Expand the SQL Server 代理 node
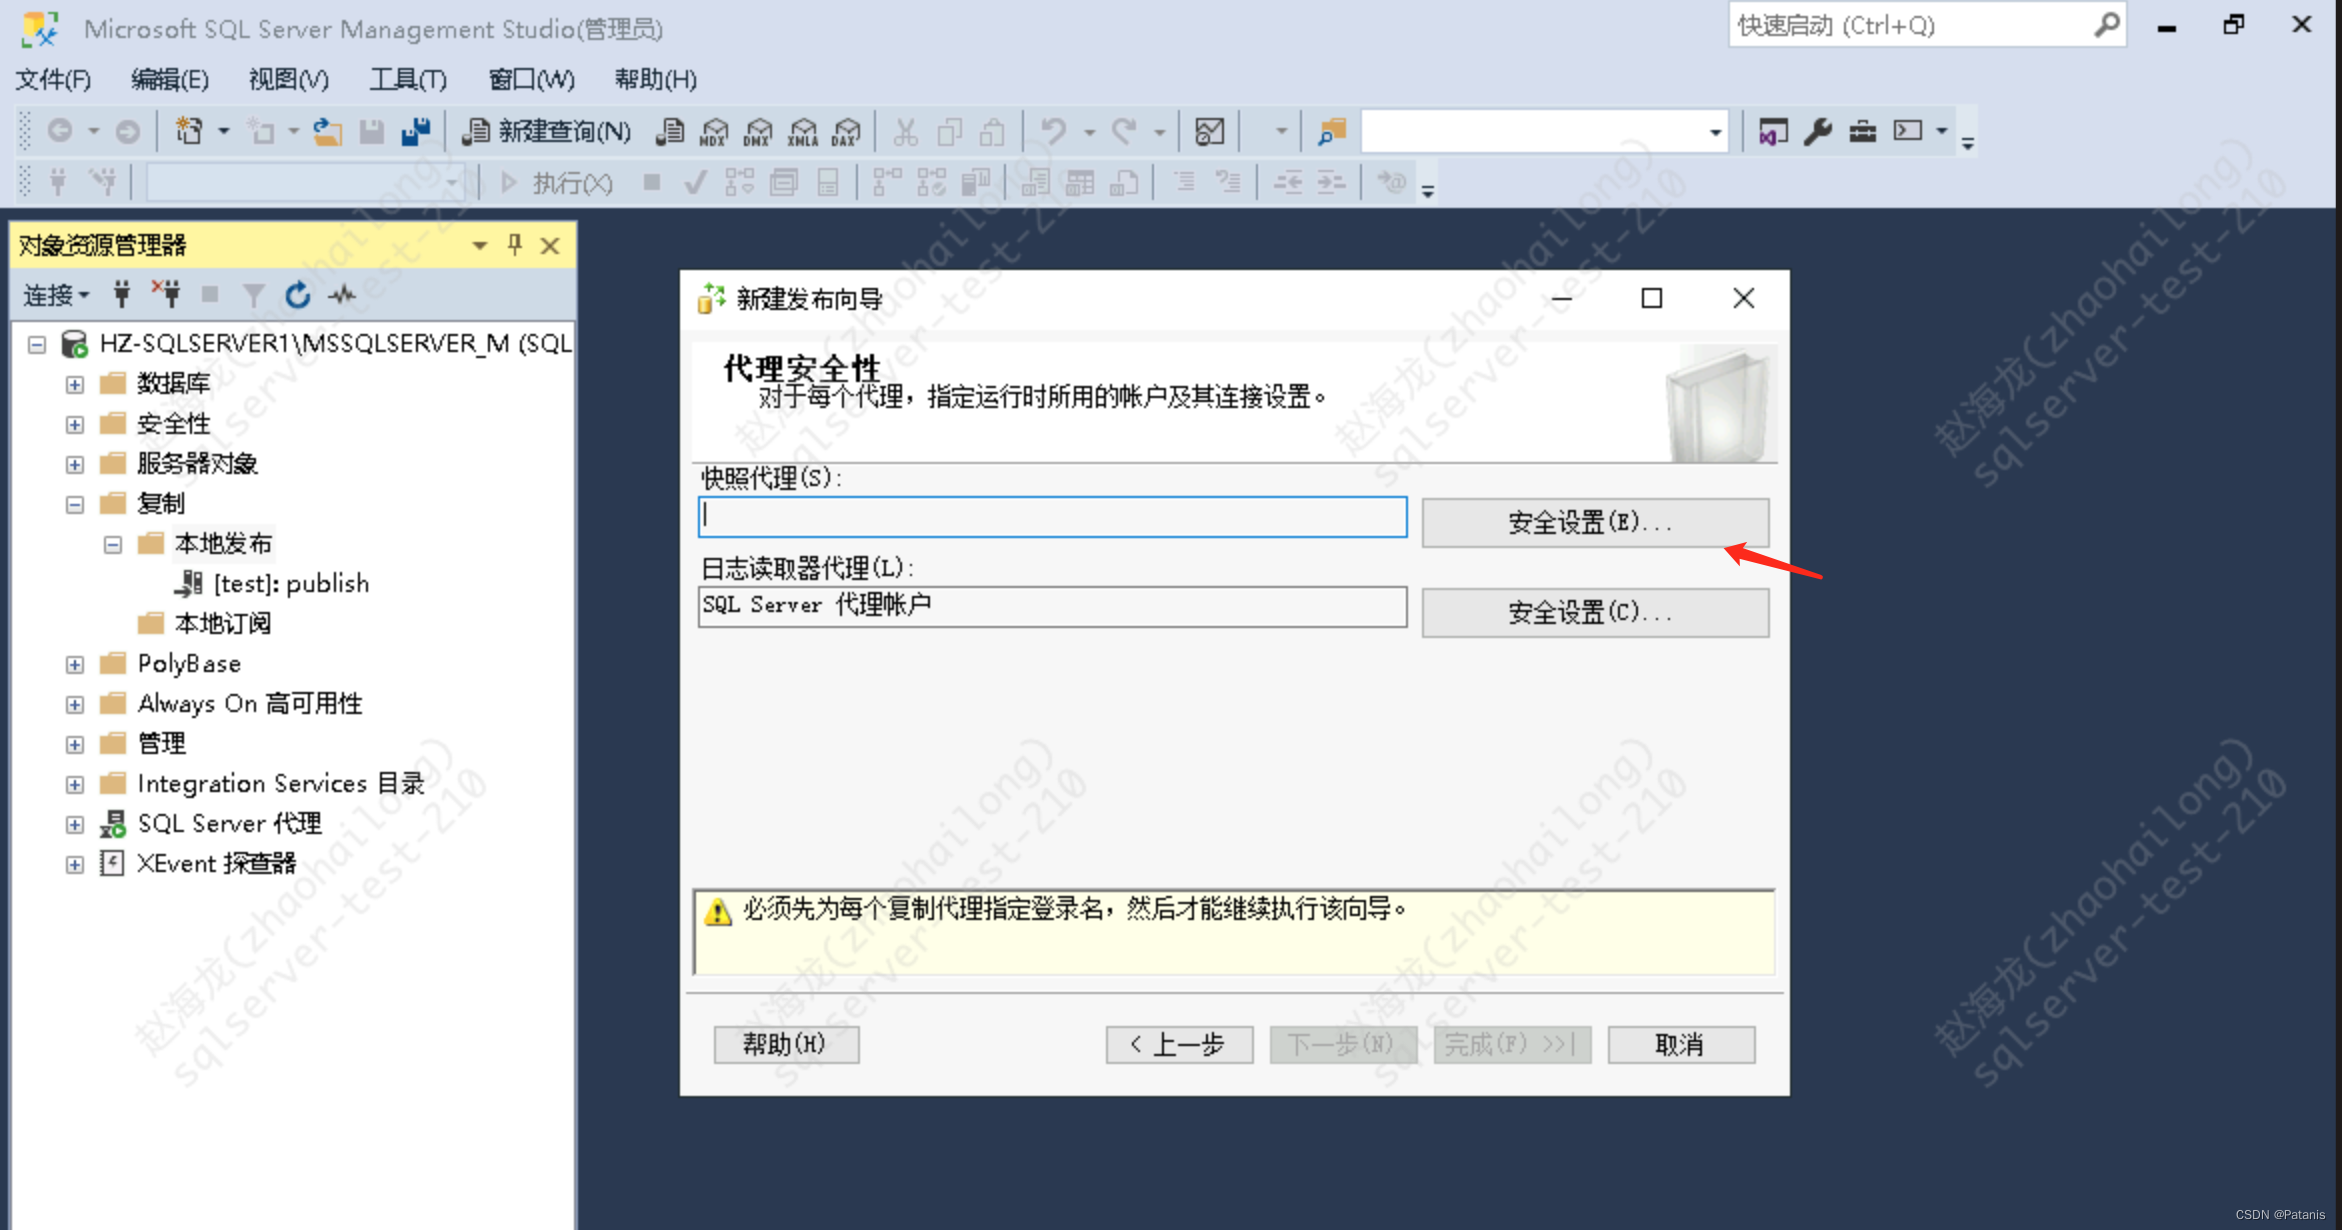The height and width of the screenshot is (1230, 2342). pos(75,825)
